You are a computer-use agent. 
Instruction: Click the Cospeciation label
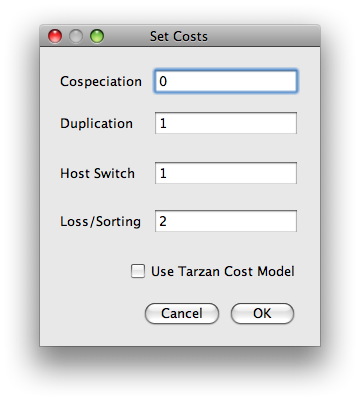coord(101,82)
